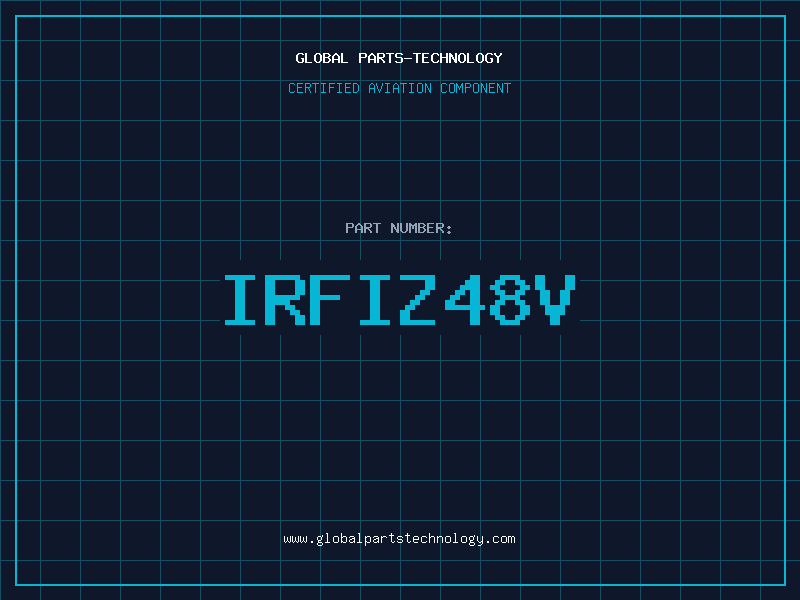Select the CERTIFIED AVIATION COMPONENT subtitle
Viewport: 800px width, 600px height.
coord(399,88)
